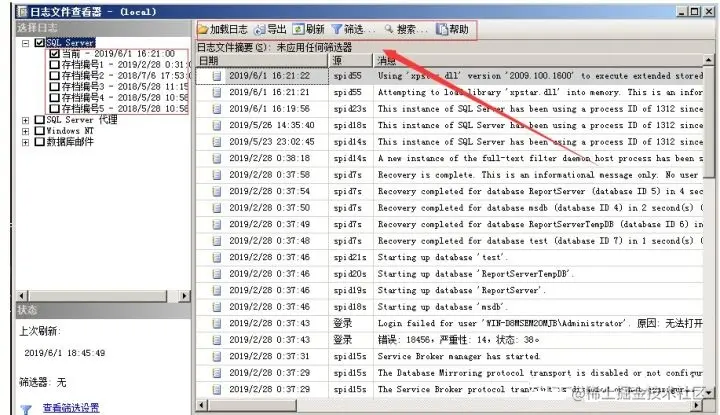Click the Filter (筛选) funnel icon
The height and width of the screenshot is (415, 720).
(x=337, y=29)
